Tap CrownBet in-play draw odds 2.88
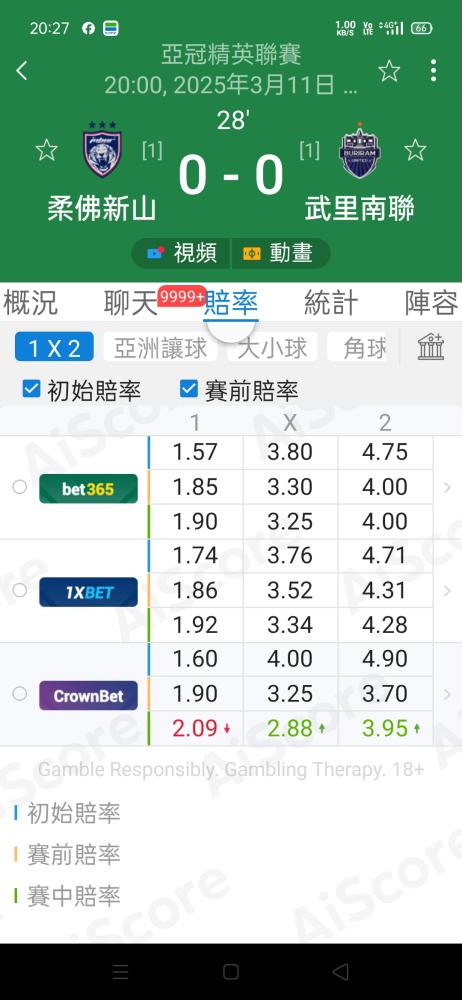 (x=290, y=728)
